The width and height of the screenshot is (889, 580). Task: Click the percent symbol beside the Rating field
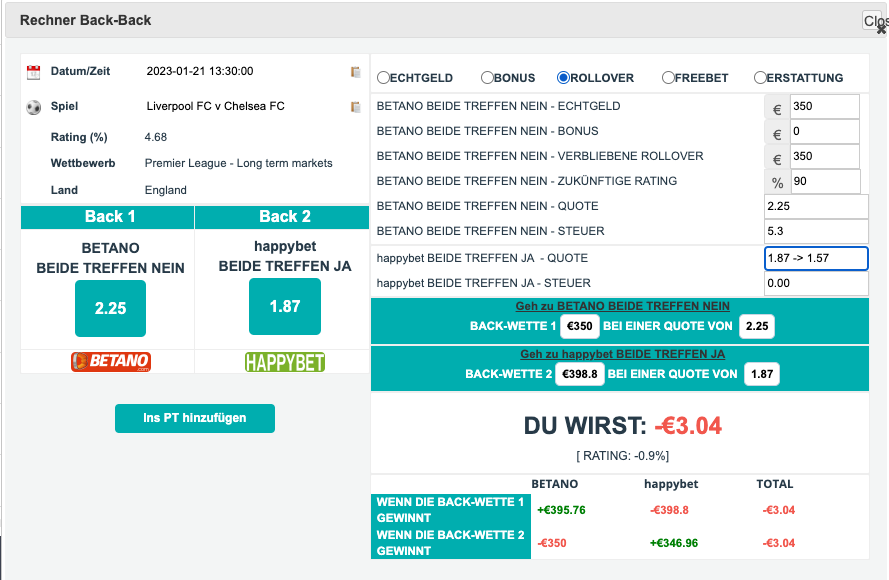pyautogui.click(x=777, y=183)
